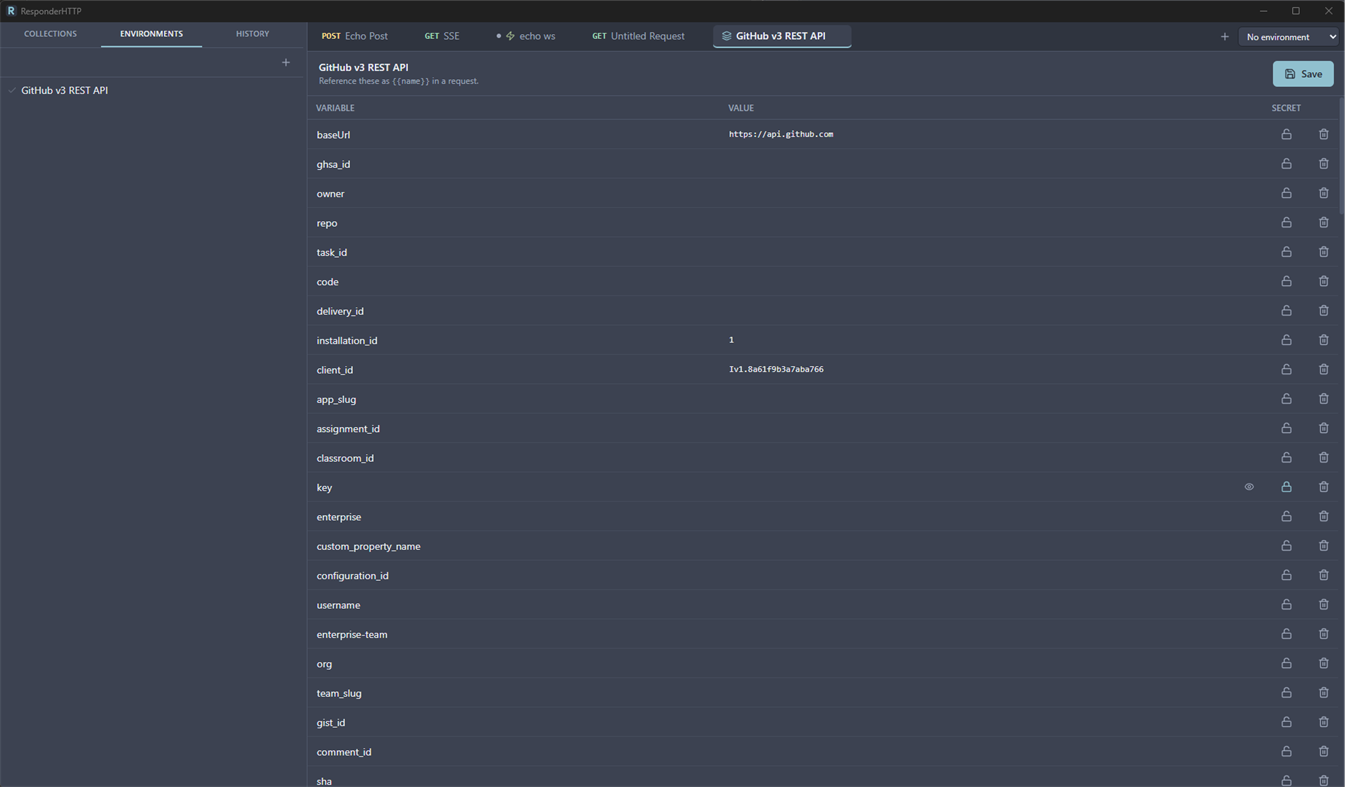Save the environment variables
This screenshot has width=1345, height=787.
(x=1303, y=74)
